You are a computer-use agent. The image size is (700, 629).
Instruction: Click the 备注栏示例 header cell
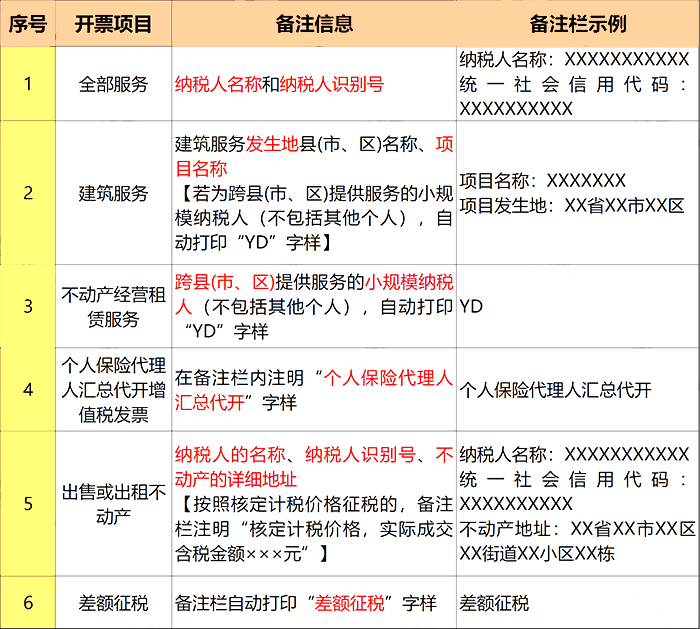[x=578, y=24]
